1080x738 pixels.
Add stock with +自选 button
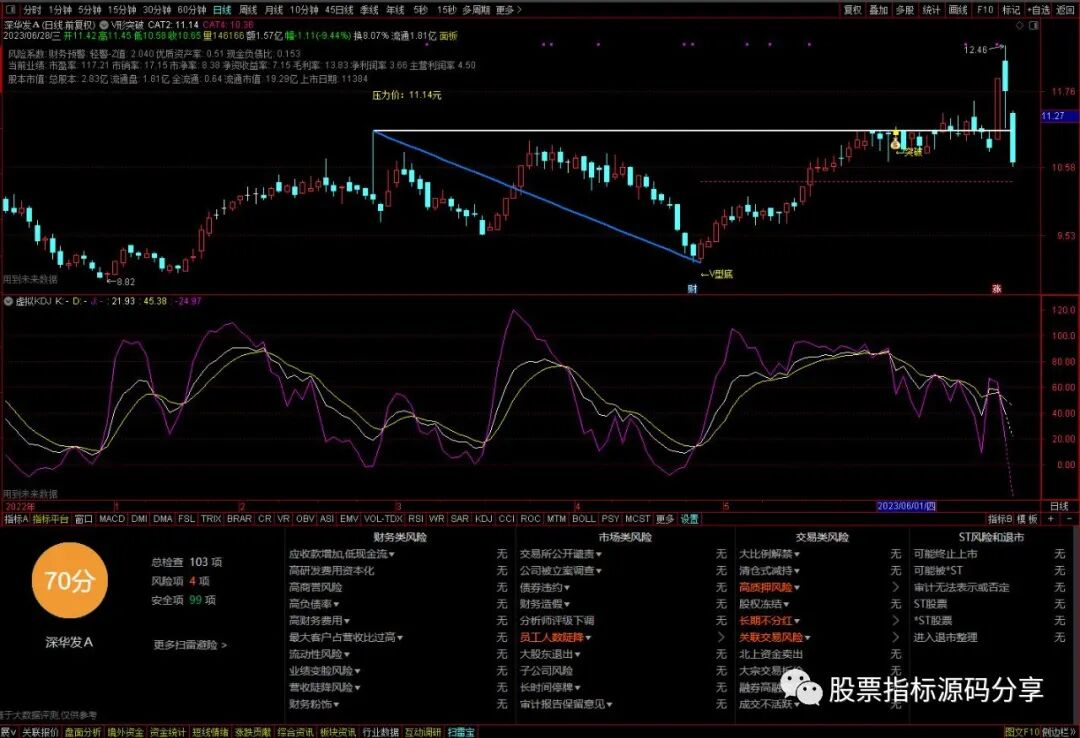point(1038,10)
